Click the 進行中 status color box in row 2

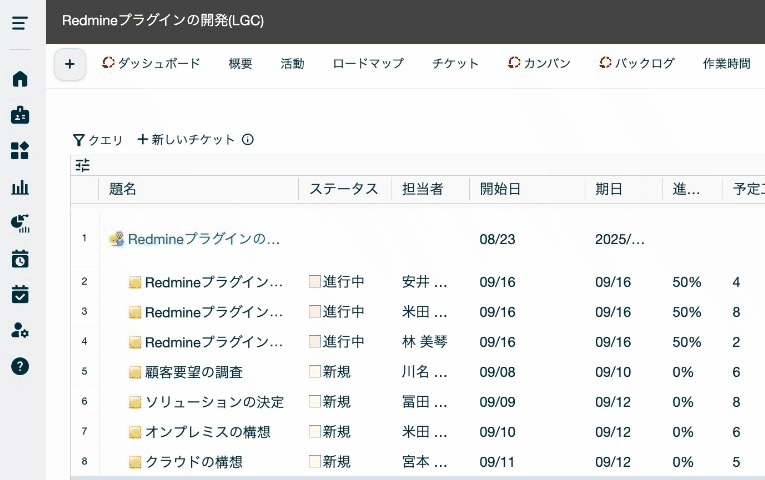coord(315,281)
